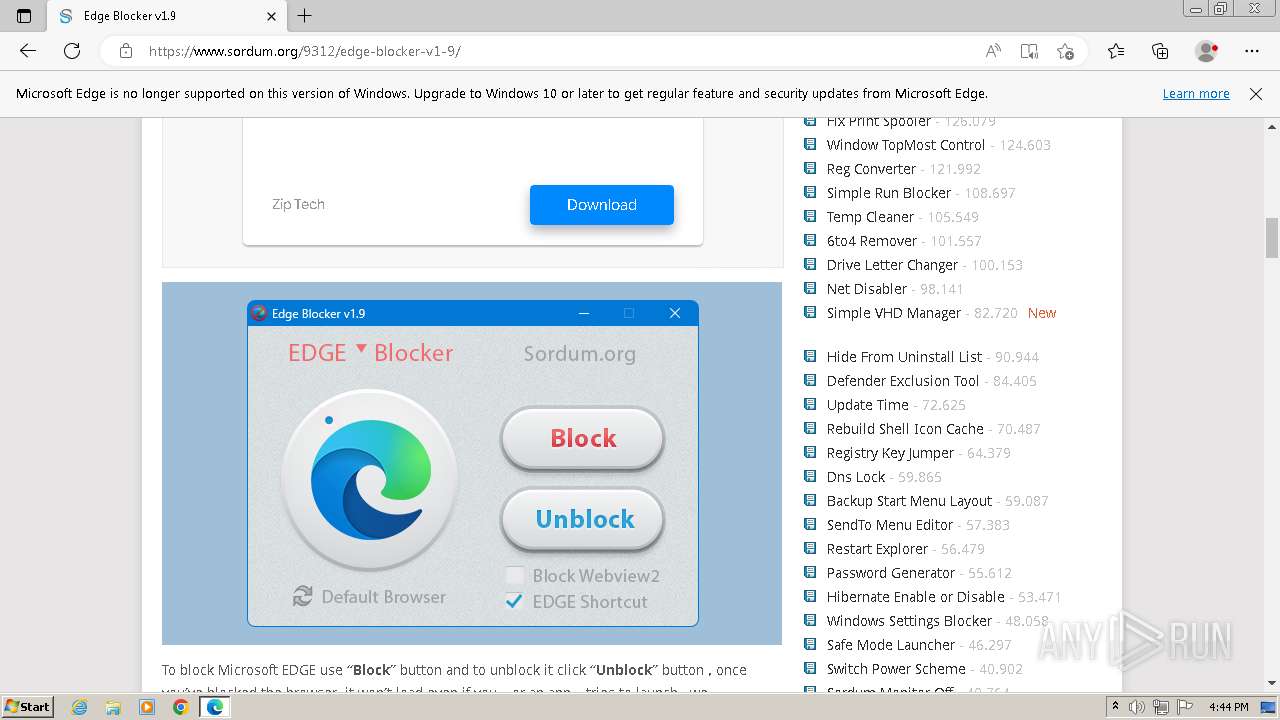Open Hide From Uninstall List link
Screen dimensions: 1280x720
(905, 357)
